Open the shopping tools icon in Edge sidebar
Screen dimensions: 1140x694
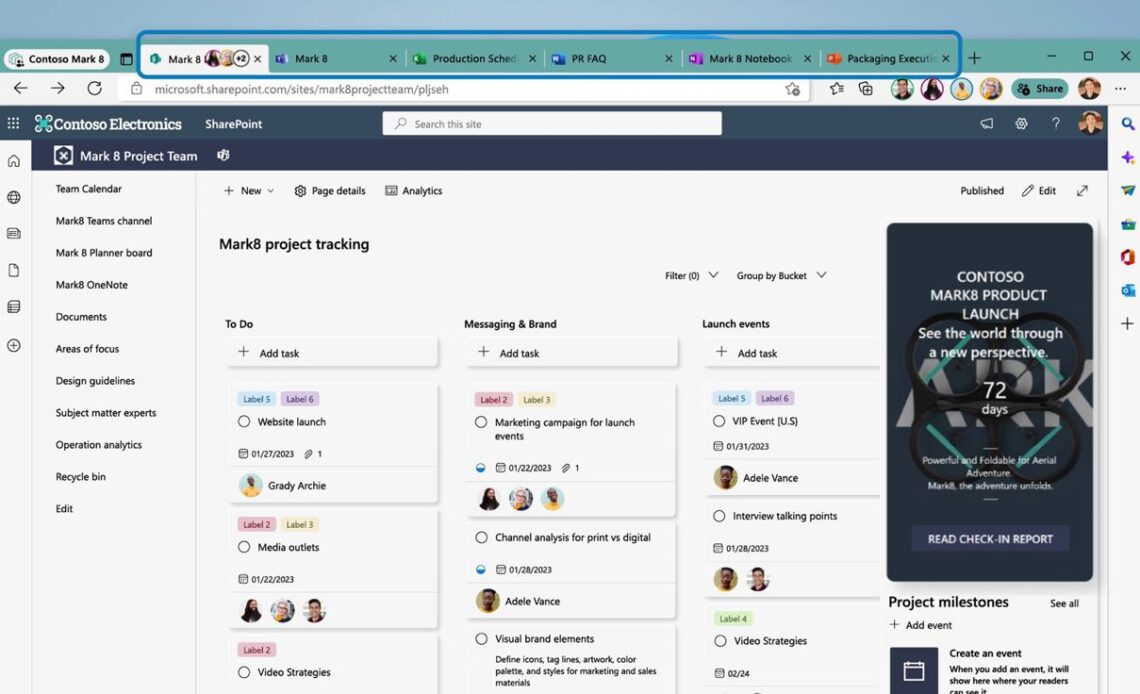point(1127,224)
